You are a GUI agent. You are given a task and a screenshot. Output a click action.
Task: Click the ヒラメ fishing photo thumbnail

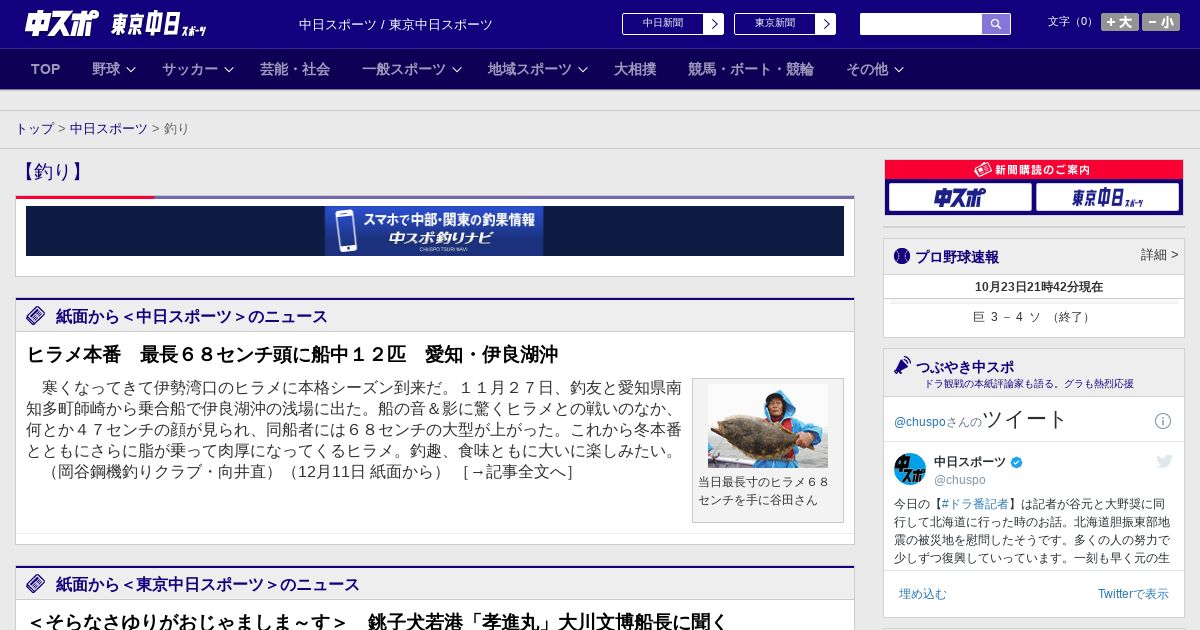coord(768,426)
